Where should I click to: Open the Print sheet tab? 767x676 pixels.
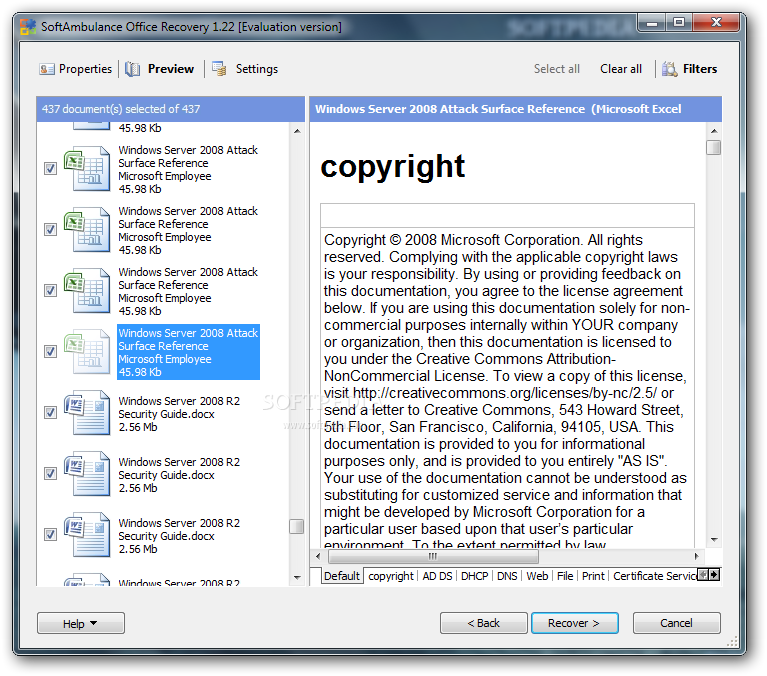tap(593, 576)
